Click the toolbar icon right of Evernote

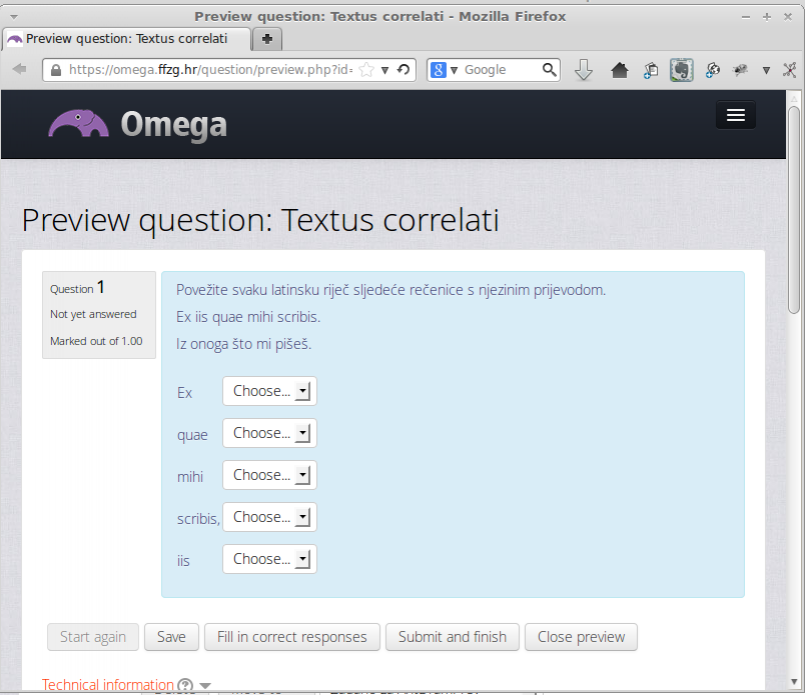click(x=713, y=70)
